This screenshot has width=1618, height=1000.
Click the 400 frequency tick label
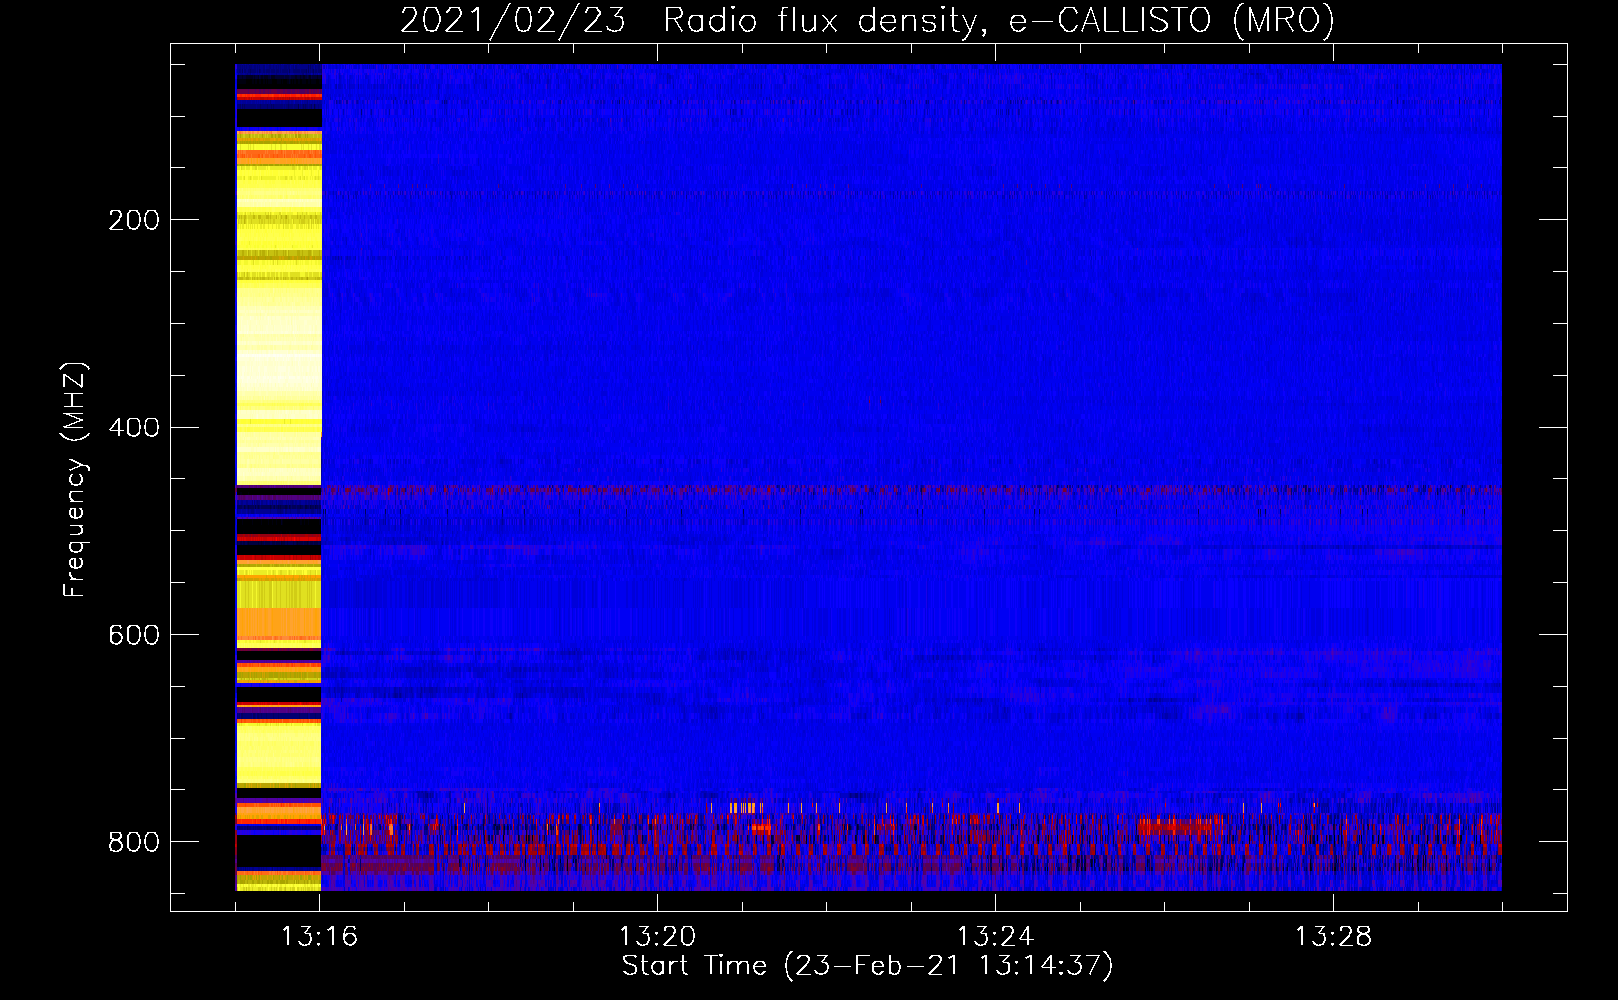click(134, 428)
